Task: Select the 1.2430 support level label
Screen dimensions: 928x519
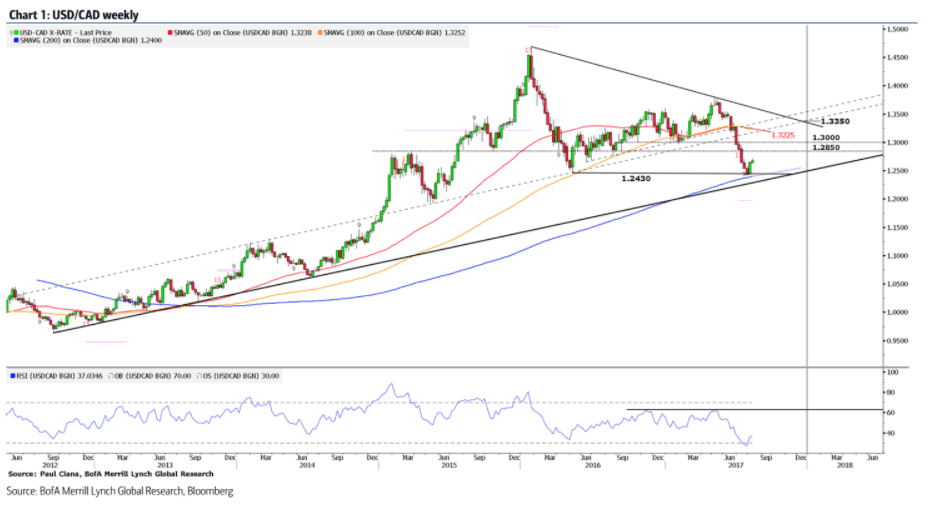Action: click(x=636, y=180)
